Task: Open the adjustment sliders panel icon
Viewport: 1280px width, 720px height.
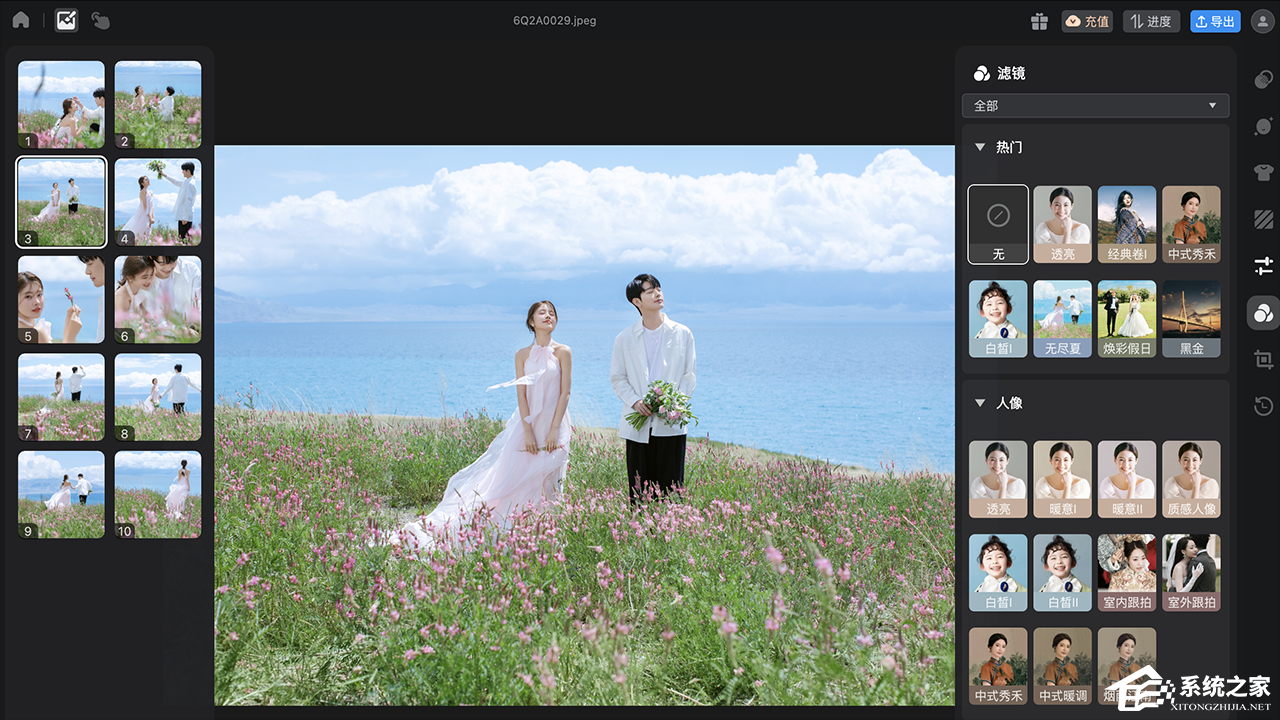Action: click(1263, 266)
